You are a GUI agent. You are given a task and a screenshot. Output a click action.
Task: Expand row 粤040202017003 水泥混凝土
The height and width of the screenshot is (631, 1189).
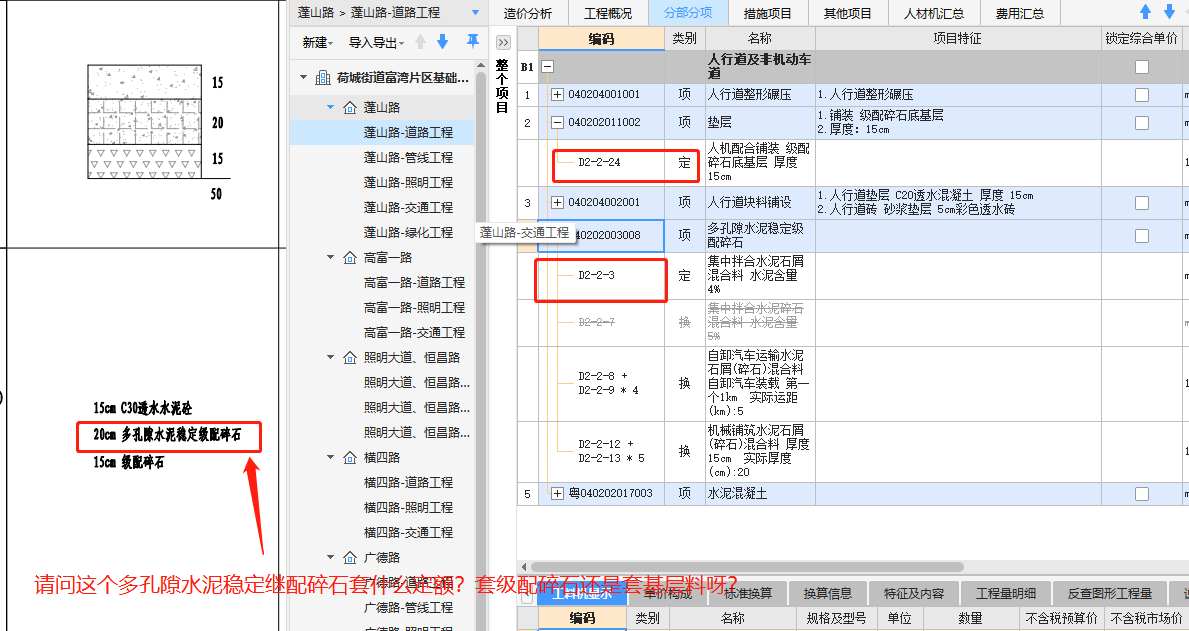coord(557,494)
